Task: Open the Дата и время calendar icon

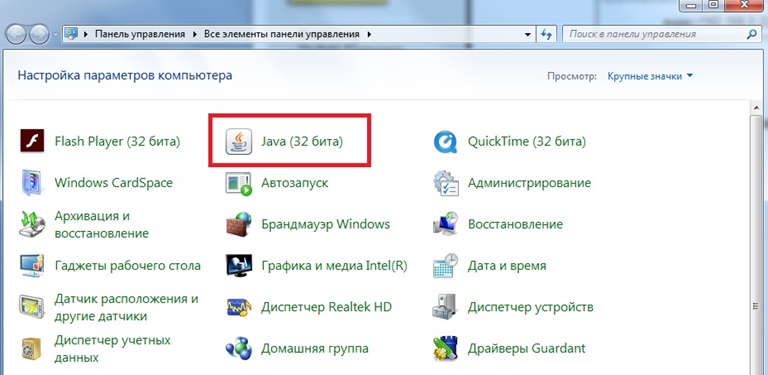Action: (x=446, y=266)
